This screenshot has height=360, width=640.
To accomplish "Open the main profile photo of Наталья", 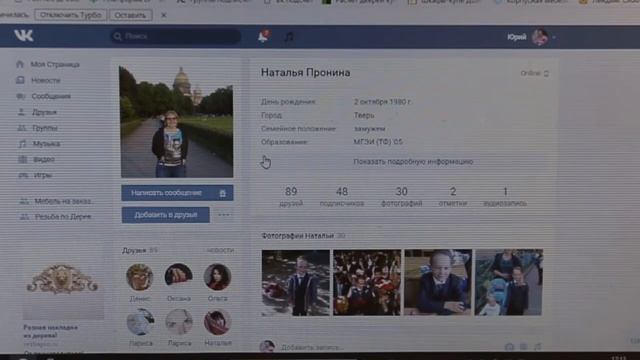I will point(176,122).
